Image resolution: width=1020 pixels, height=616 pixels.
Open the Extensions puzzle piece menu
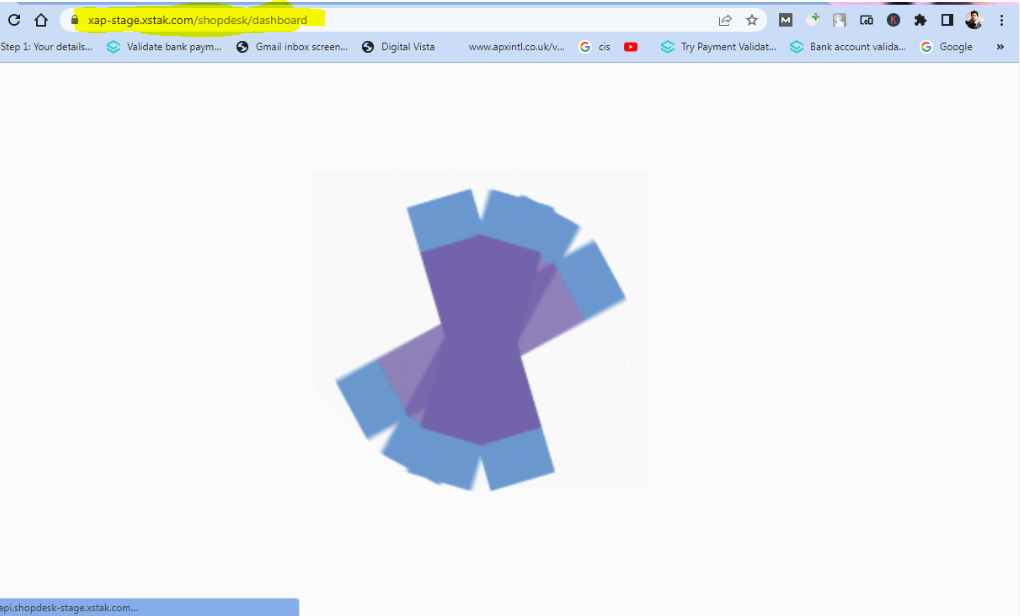tap(920, 20)
